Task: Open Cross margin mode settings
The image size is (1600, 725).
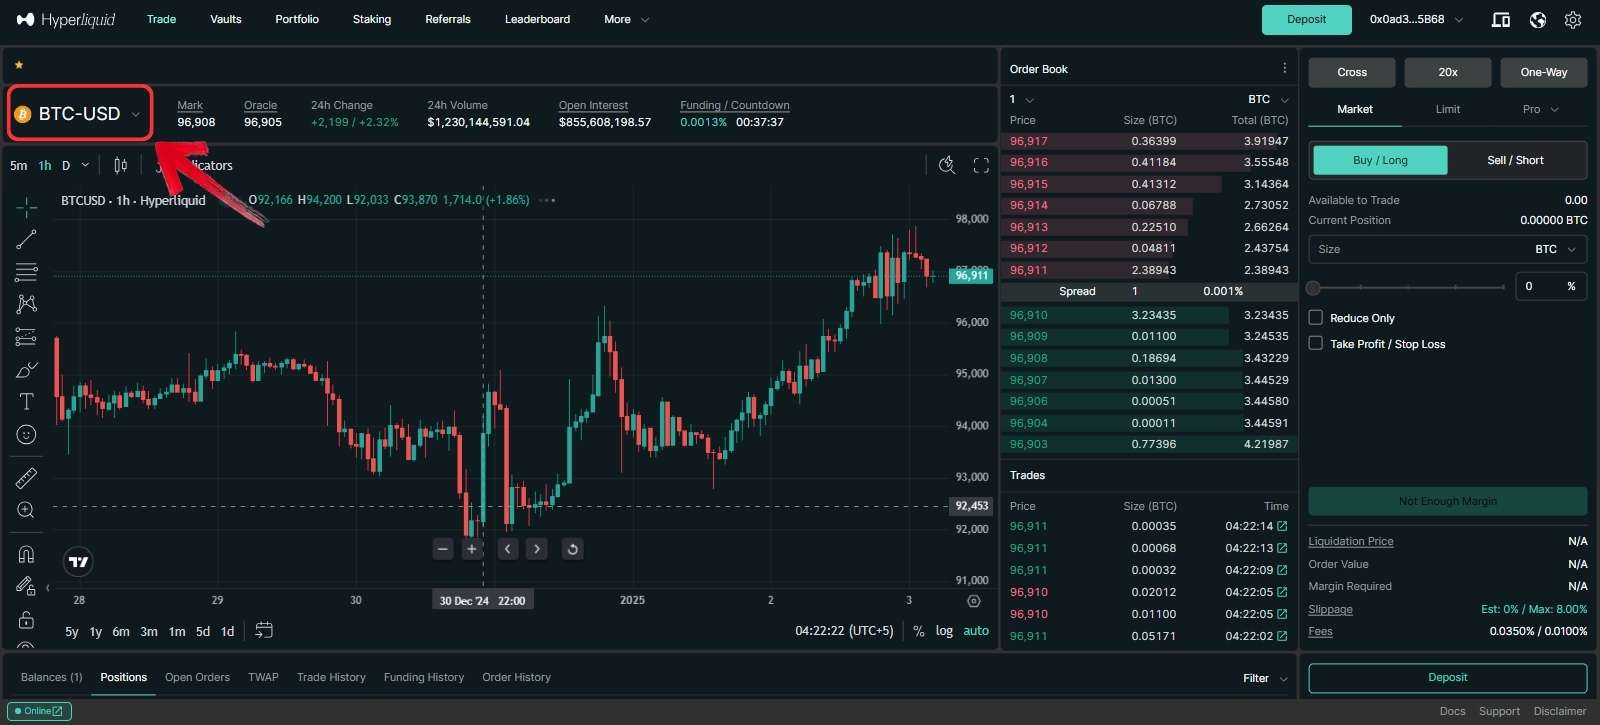Action: [x=1352, y=72]
